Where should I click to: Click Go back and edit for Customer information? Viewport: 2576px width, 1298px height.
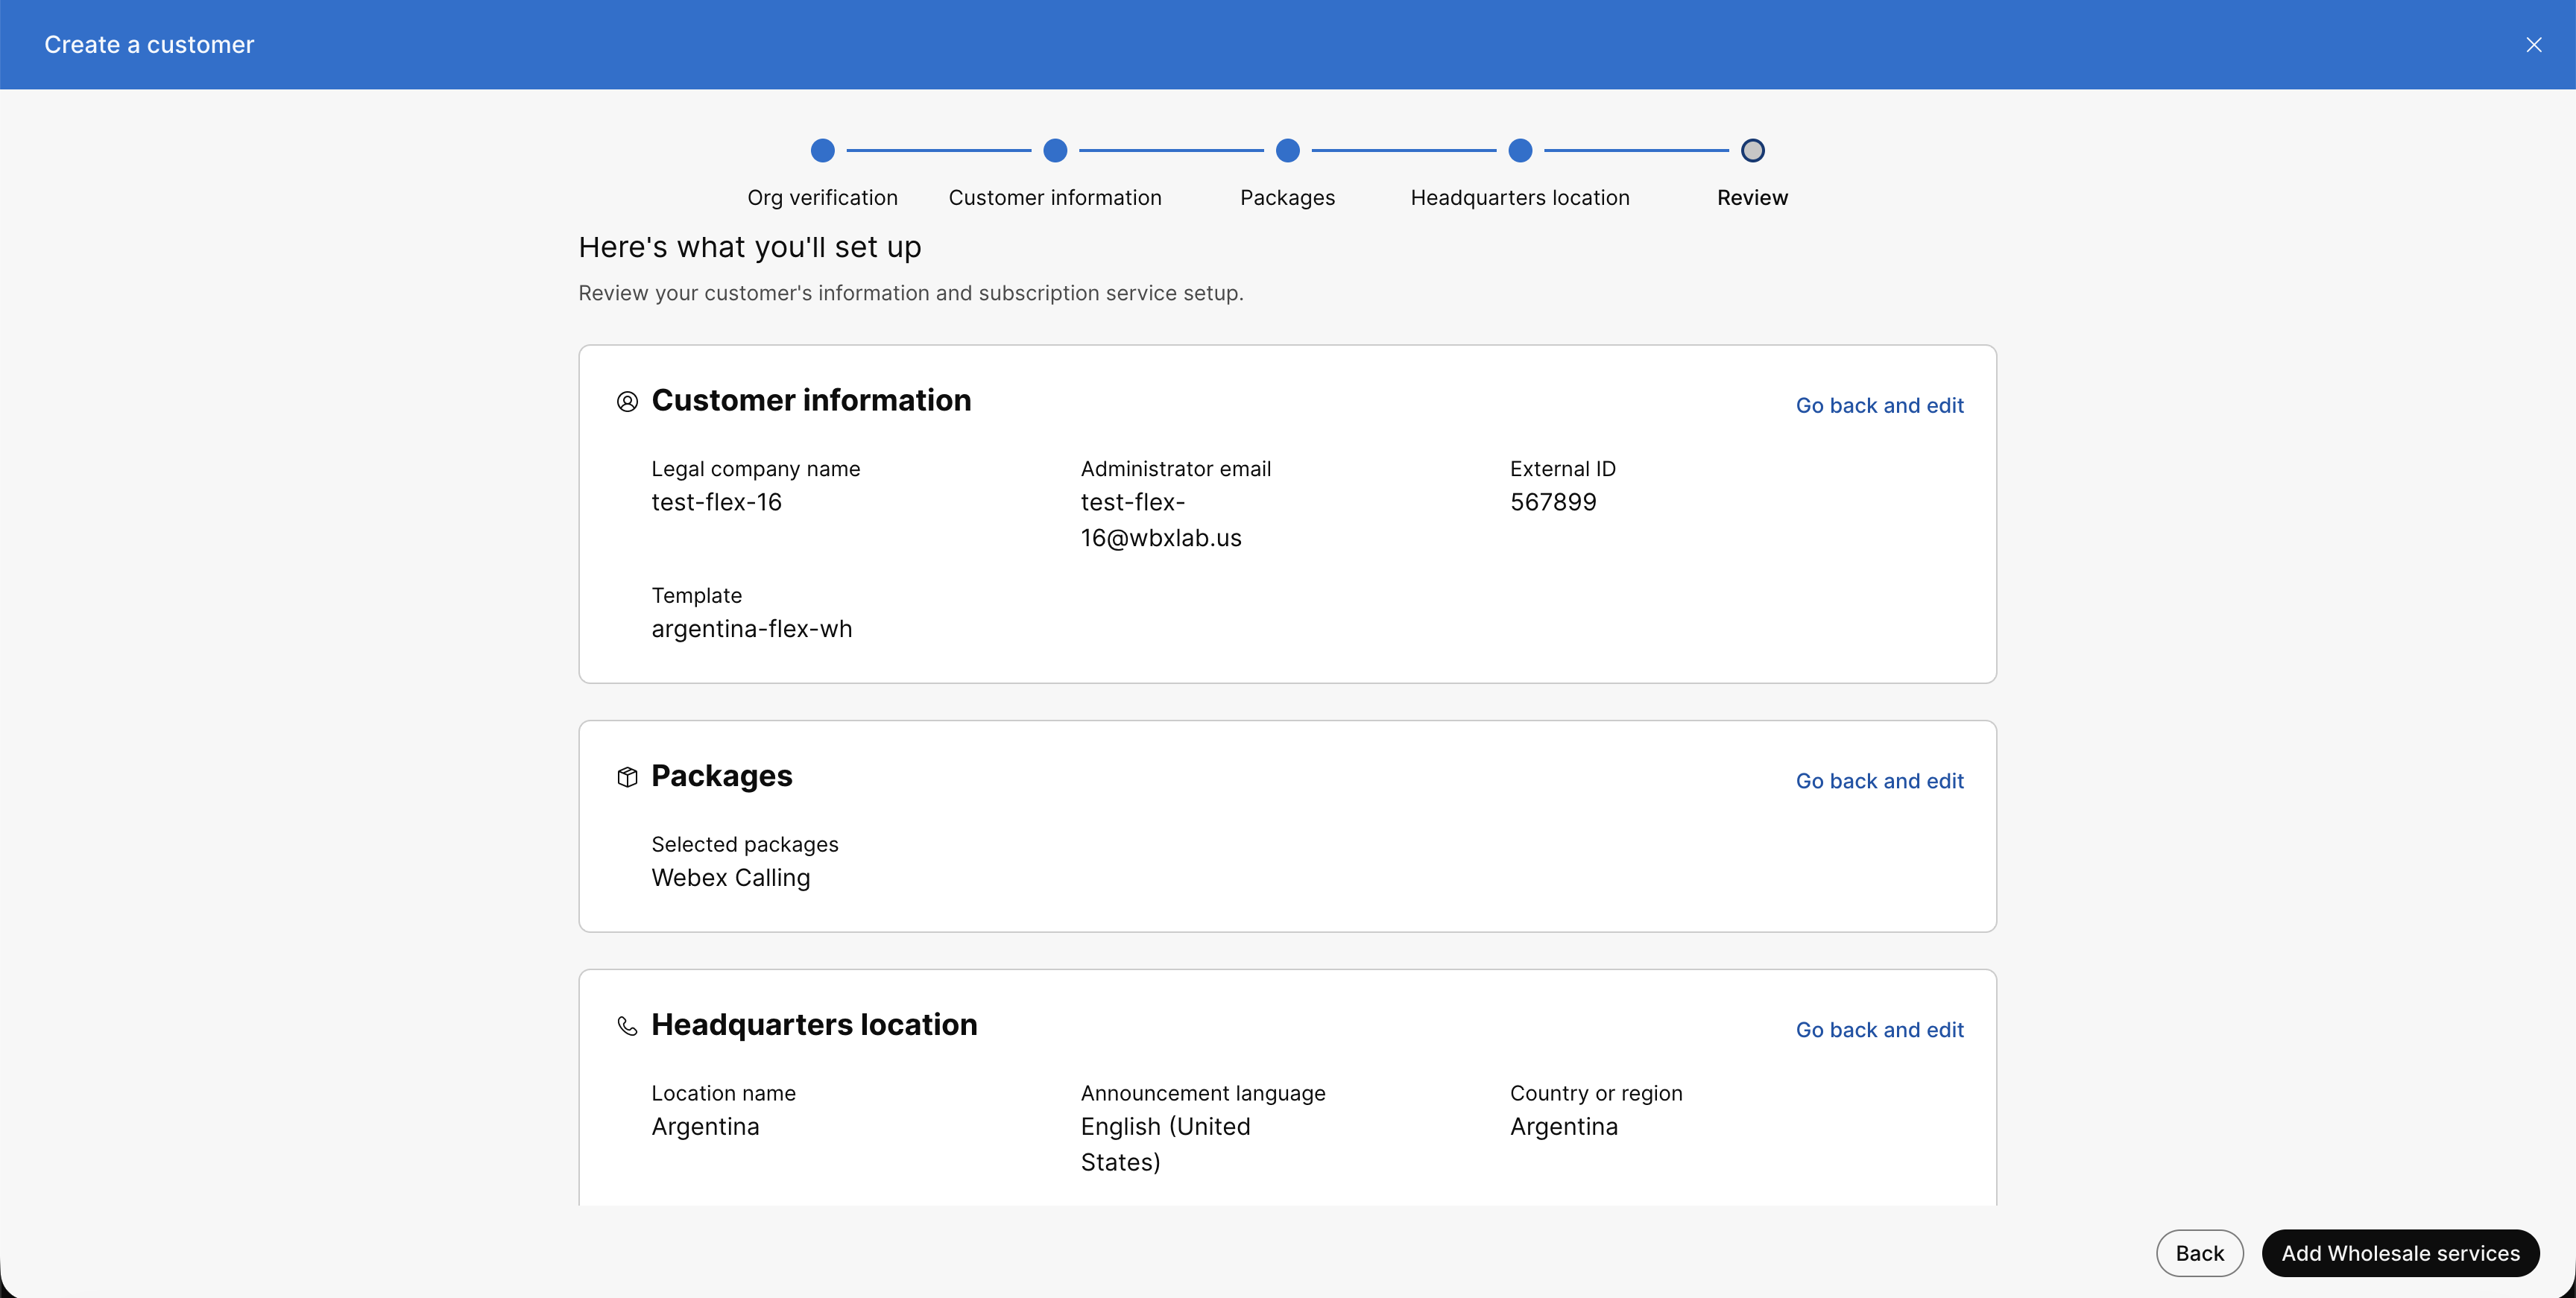pyautogui.click(x=1879, y=405)
